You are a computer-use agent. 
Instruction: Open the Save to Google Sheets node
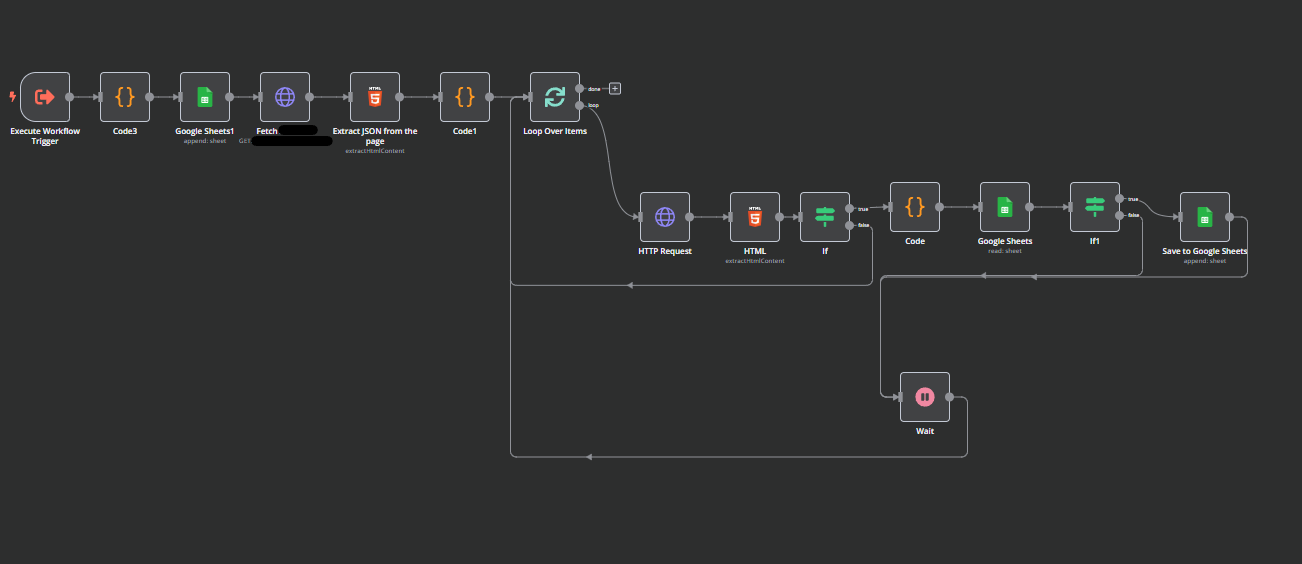point(1205,217)
